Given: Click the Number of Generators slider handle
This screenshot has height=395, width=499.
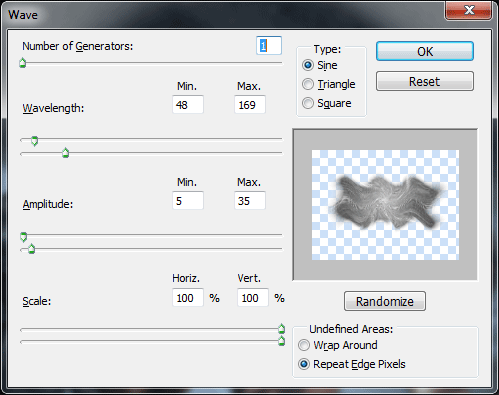Looking at the screenshot, I should point(23,63).
